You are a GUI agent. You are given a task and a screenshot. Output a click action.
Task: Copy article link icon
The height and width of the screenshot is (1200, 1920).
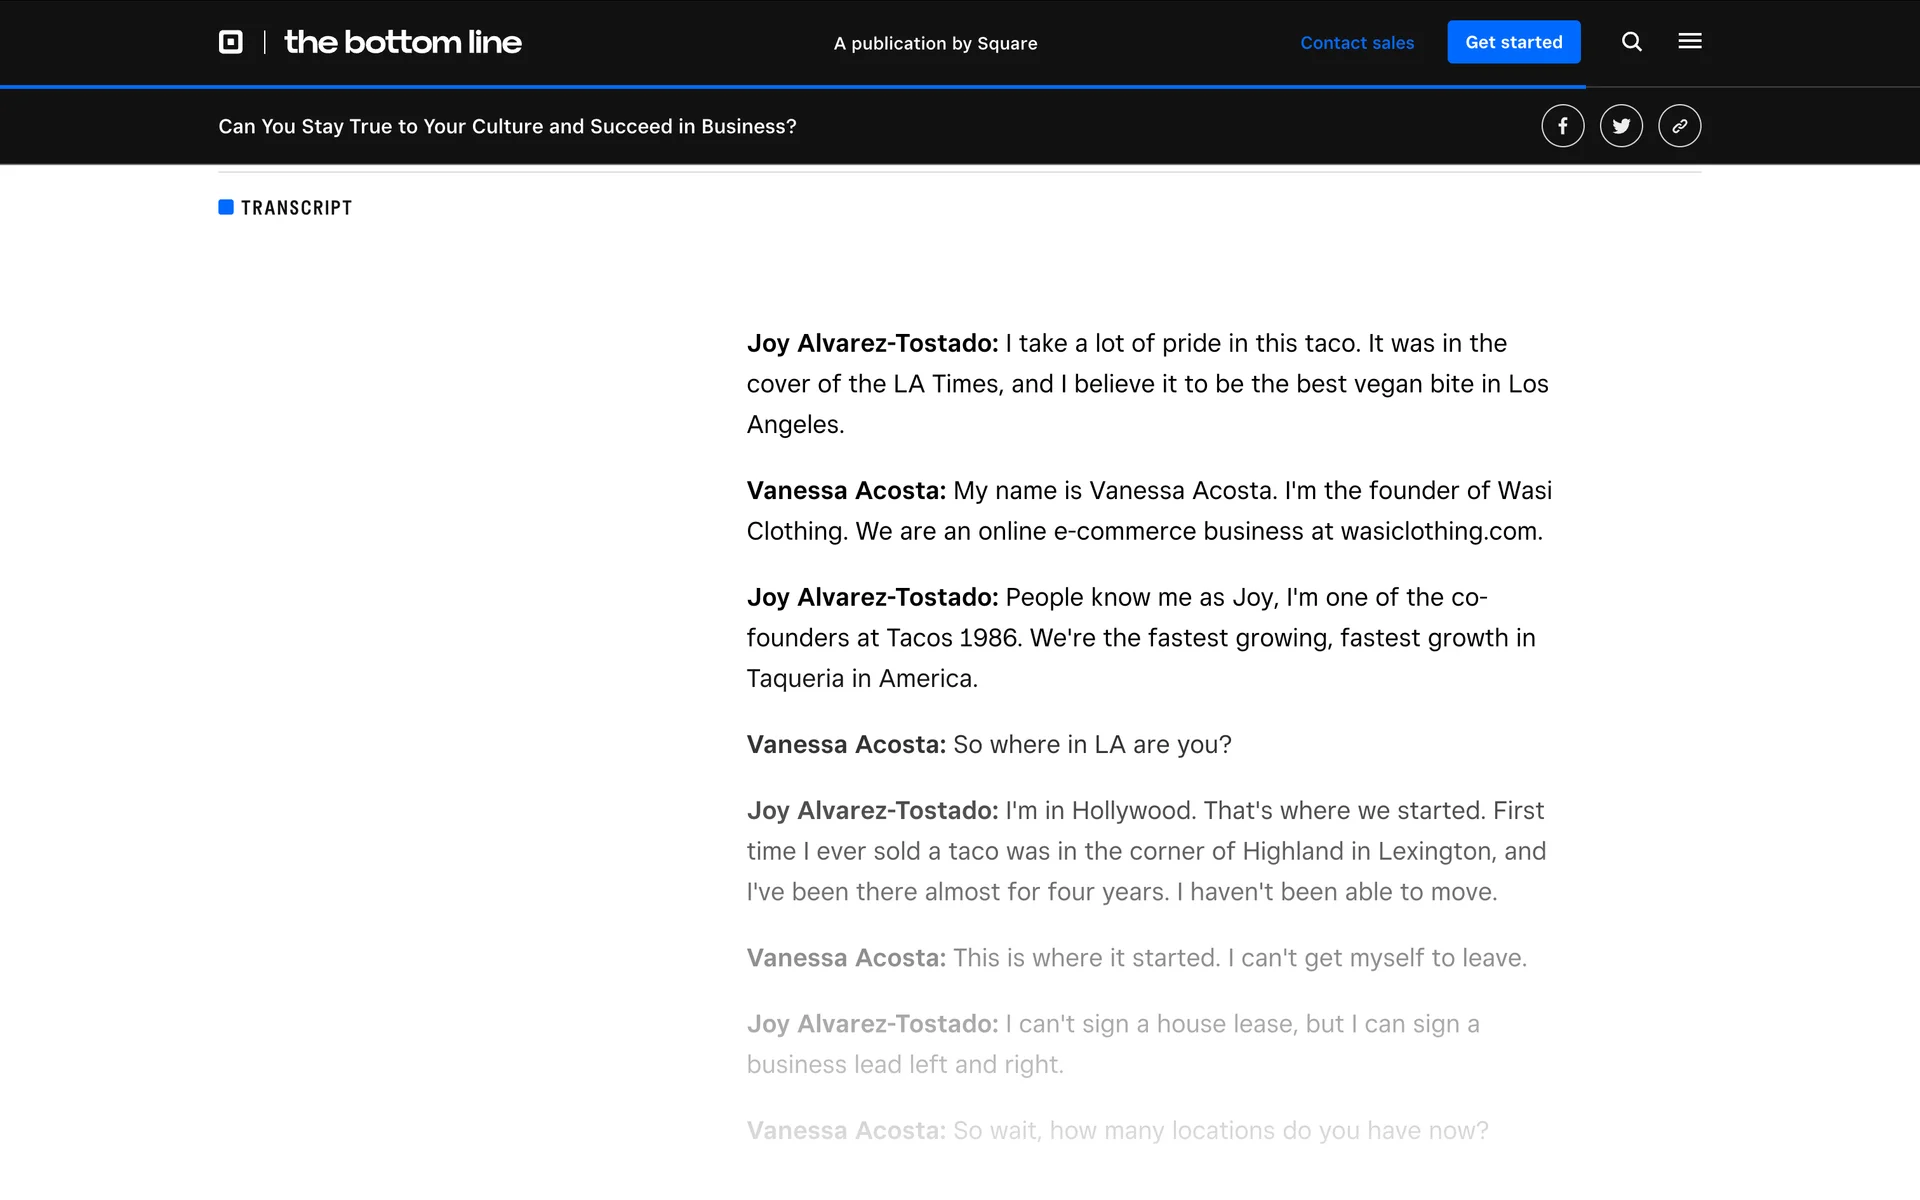point(1679,126)
